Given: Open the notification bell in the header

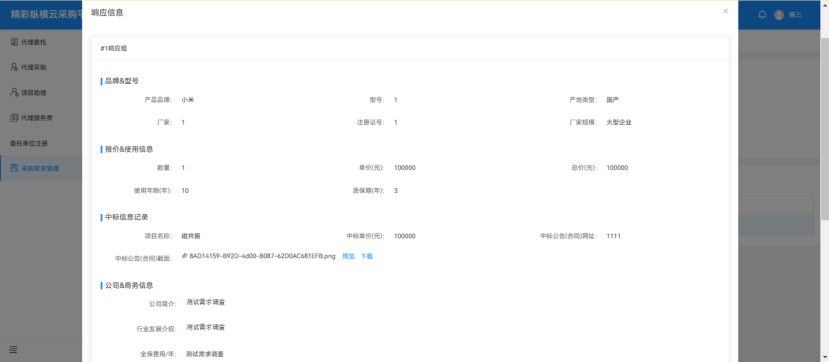Looking at the screenshot, I should click(x=762, y=15).
